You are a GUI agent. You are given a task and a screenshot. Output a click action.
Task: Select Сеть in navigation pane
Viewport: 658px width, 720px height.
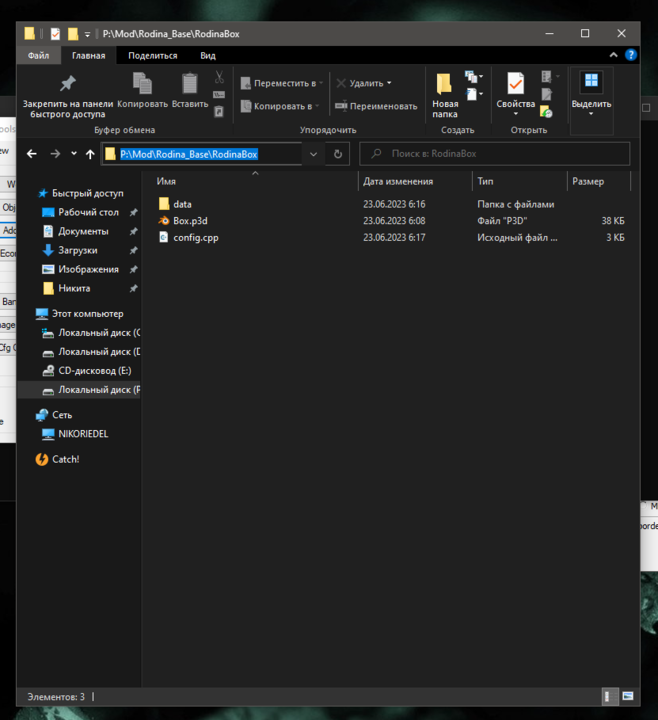pyautogui.click(x=62, y=415)
